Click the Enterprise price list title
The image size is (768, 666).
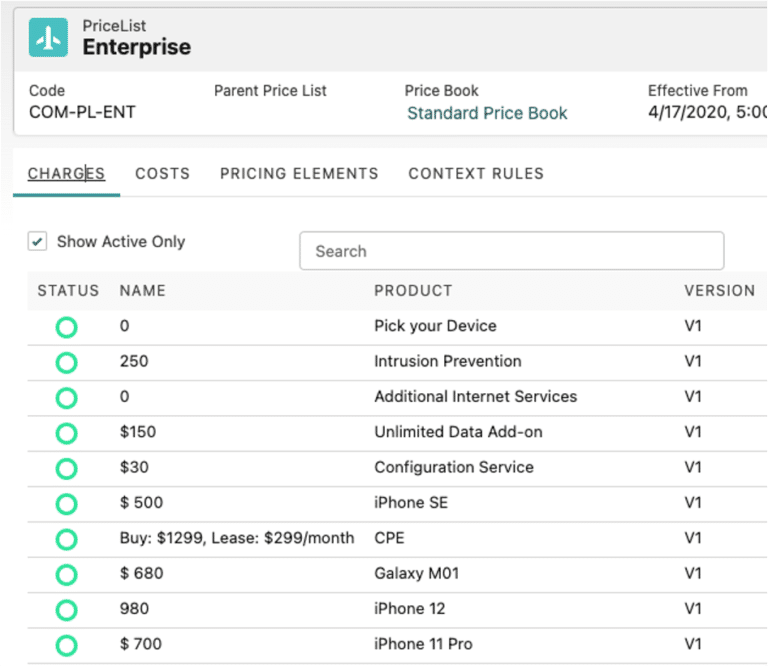(137, 47)
